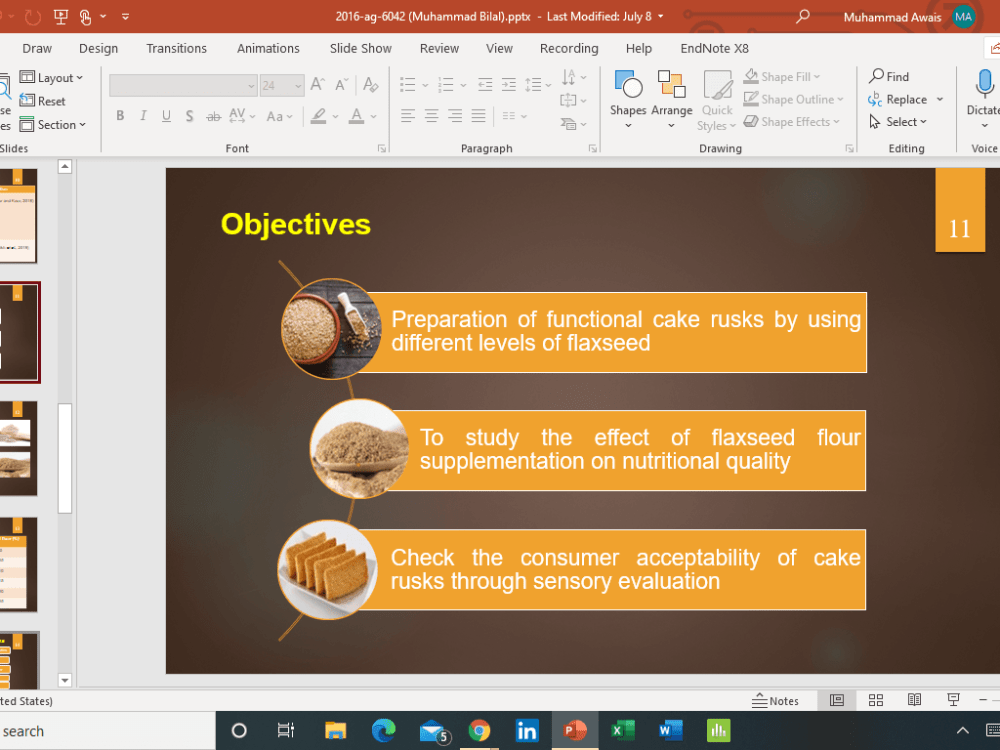Toggle underline formatting
The width and height of the screenshot is (1000, 750).
coord(166,116)
